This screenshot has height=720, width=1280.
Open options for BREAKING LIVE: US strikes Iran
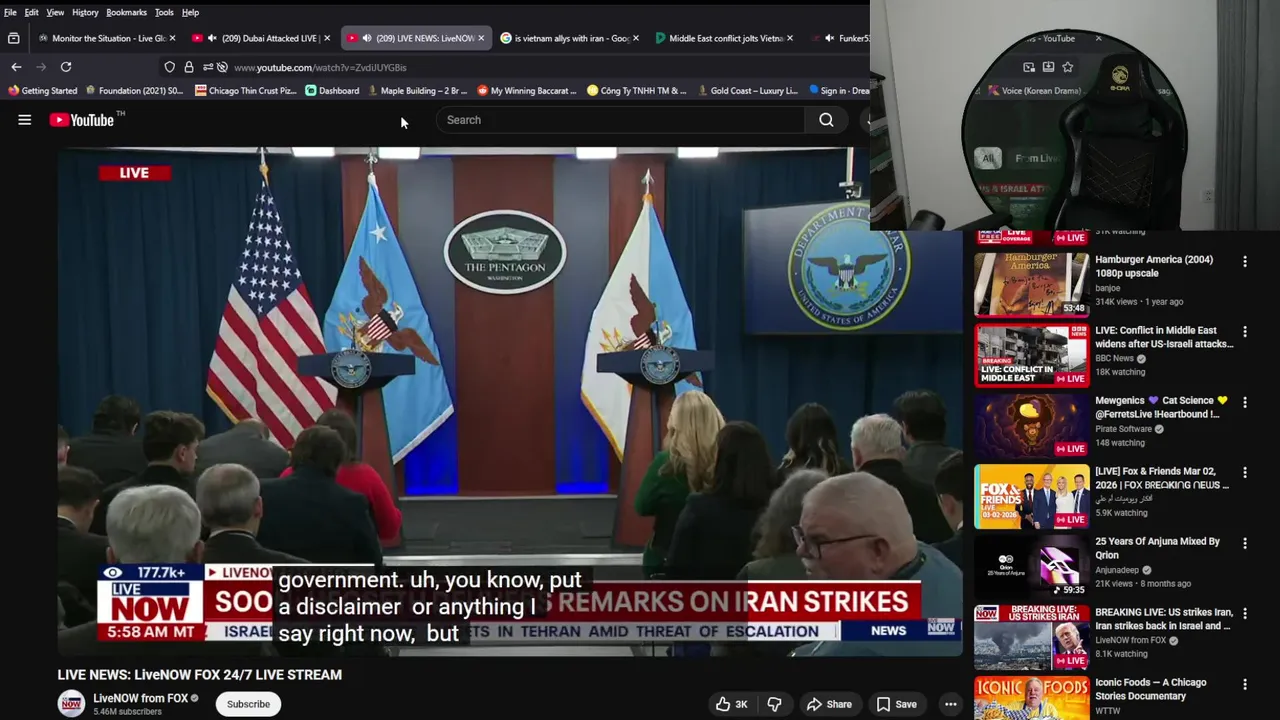tap(1245, 614)
